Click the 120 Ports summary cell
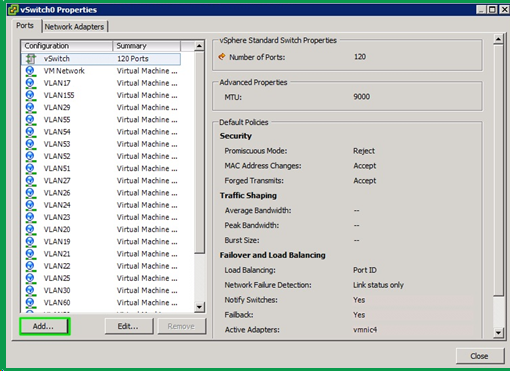The image size is (510, 371). tap(133, 59)
